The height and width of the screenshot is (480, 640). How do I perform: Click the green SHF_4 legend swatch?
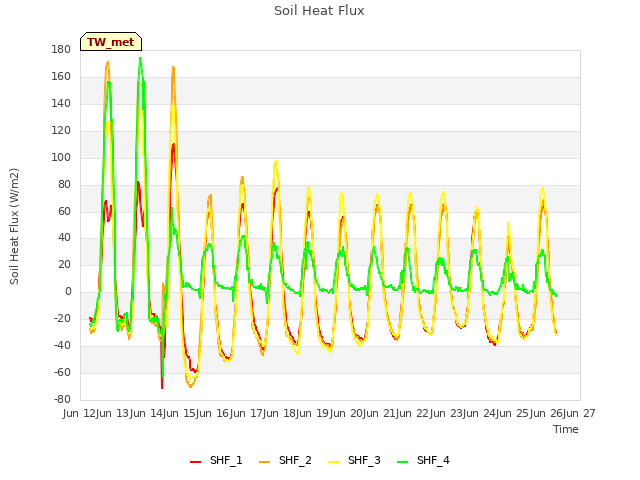402,461
